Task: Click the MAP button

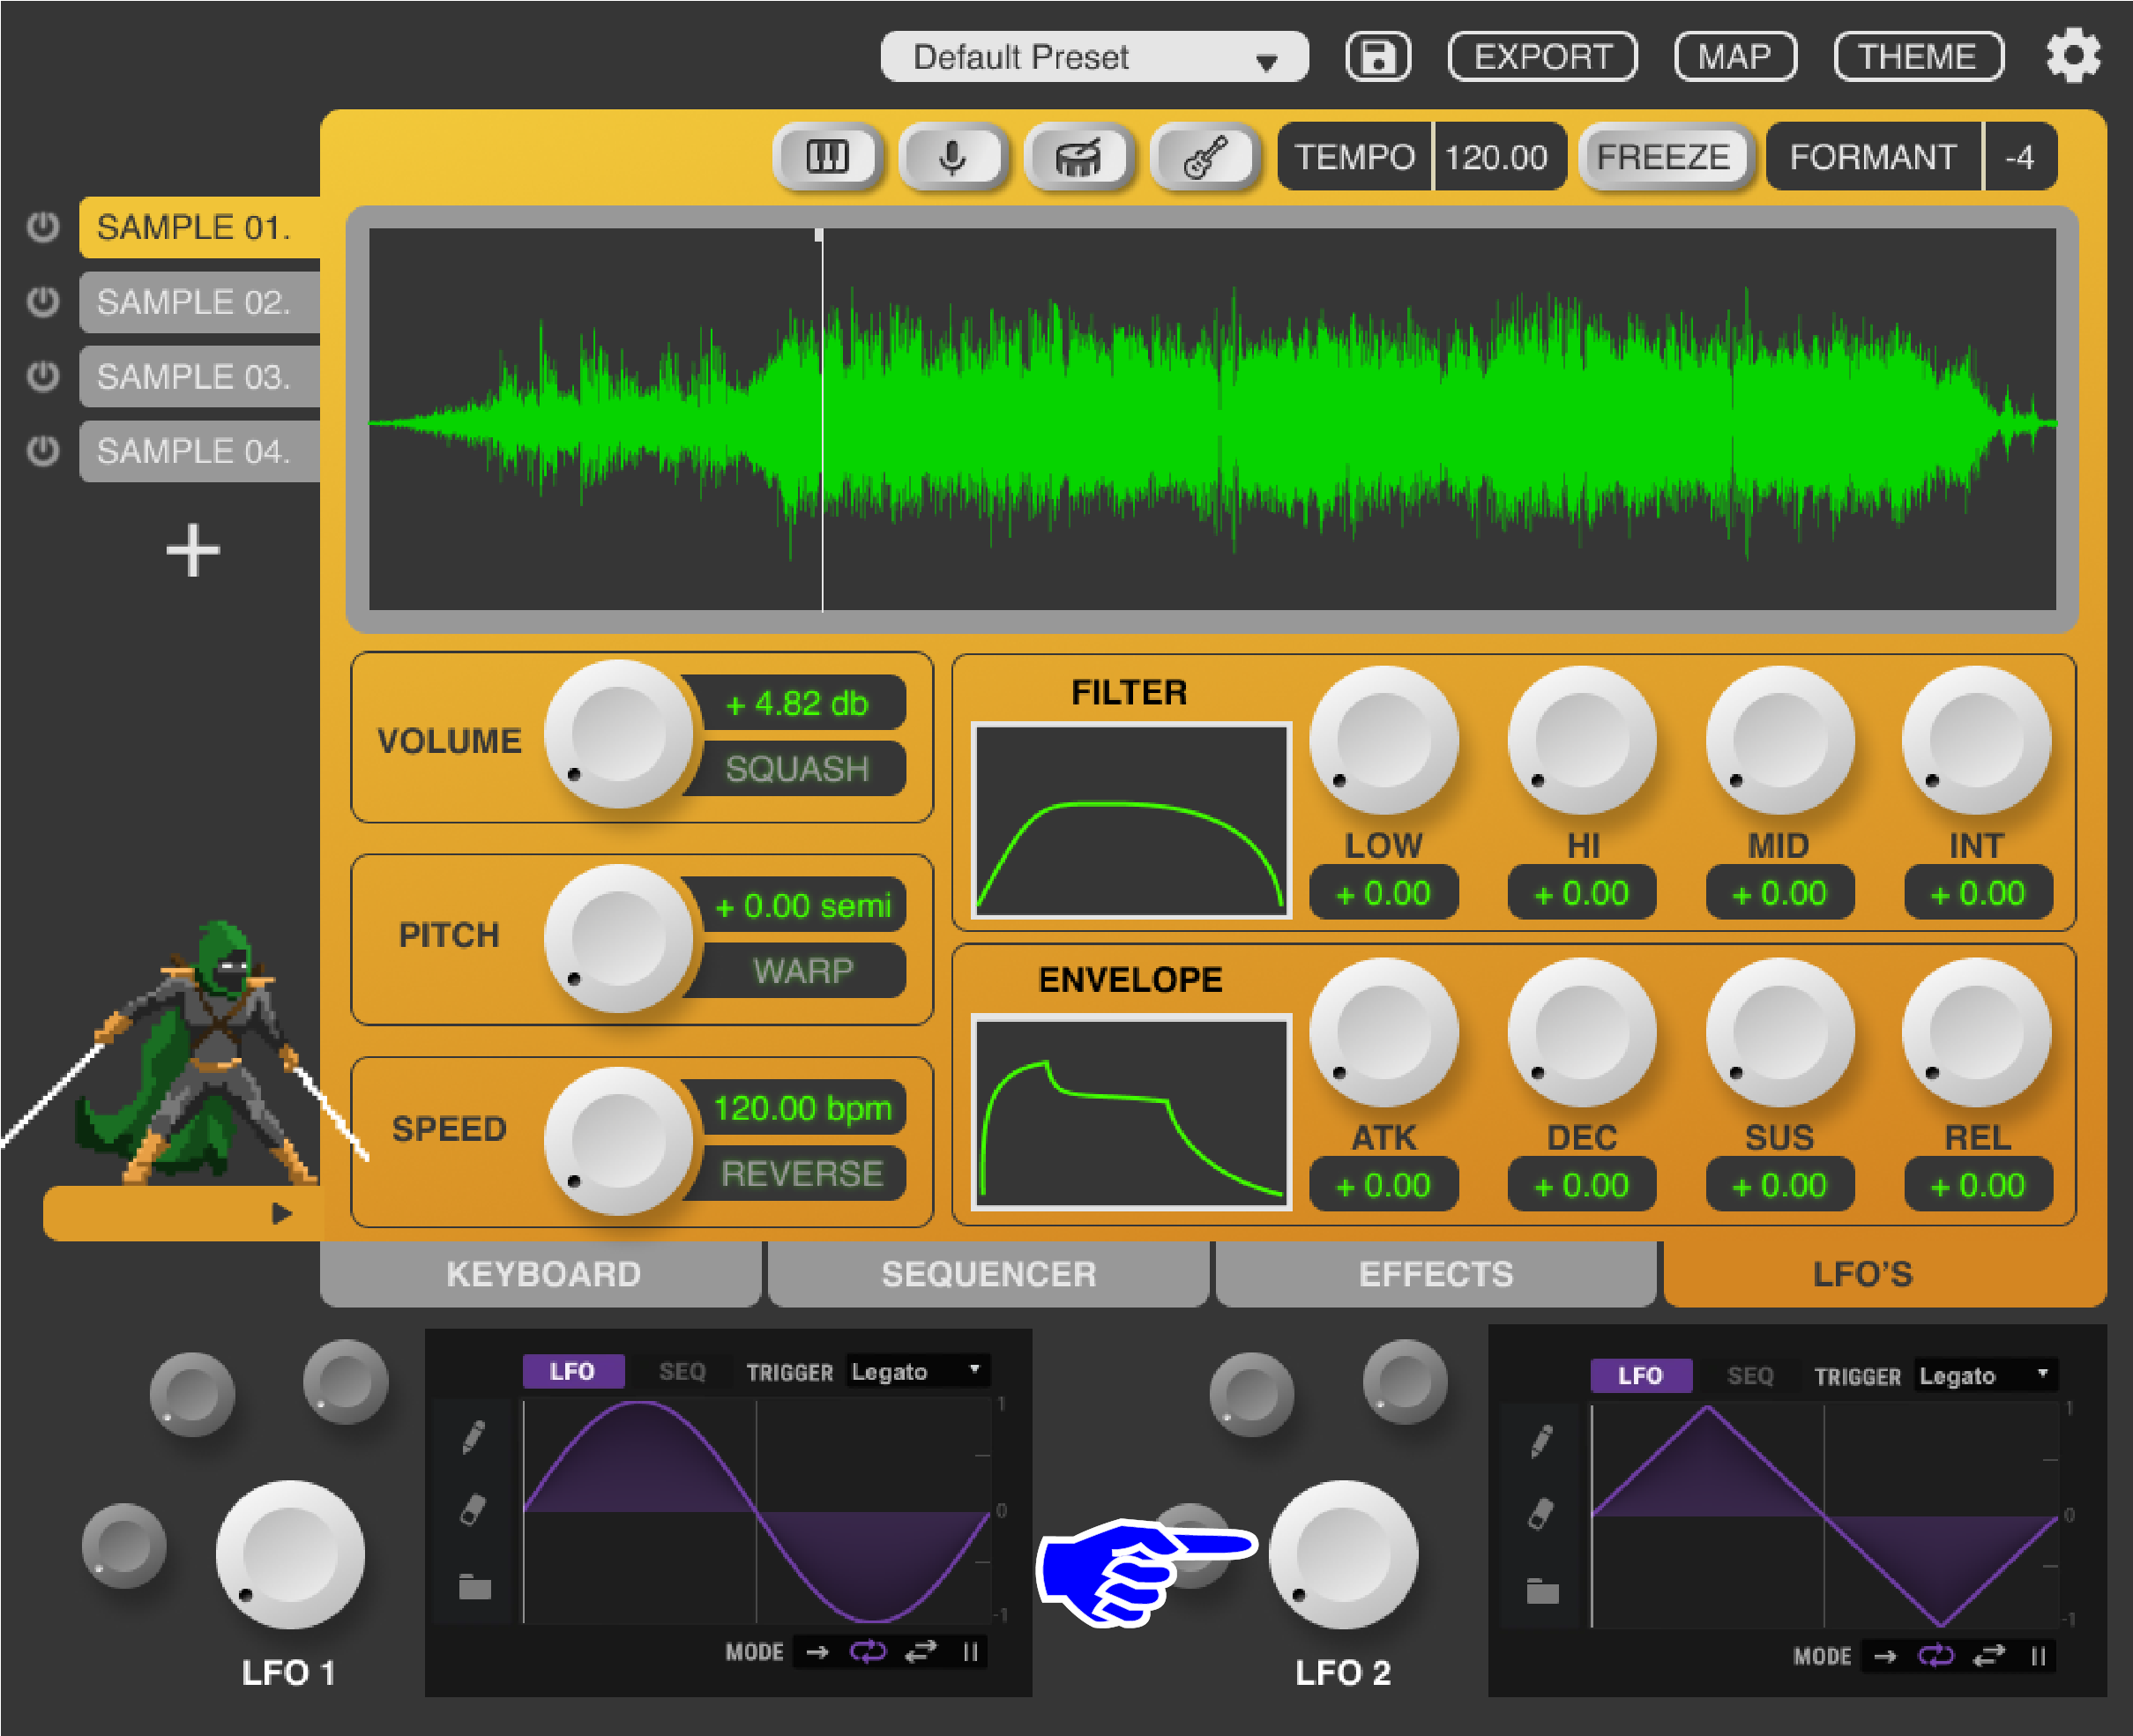Action: tap(1735, 57)
